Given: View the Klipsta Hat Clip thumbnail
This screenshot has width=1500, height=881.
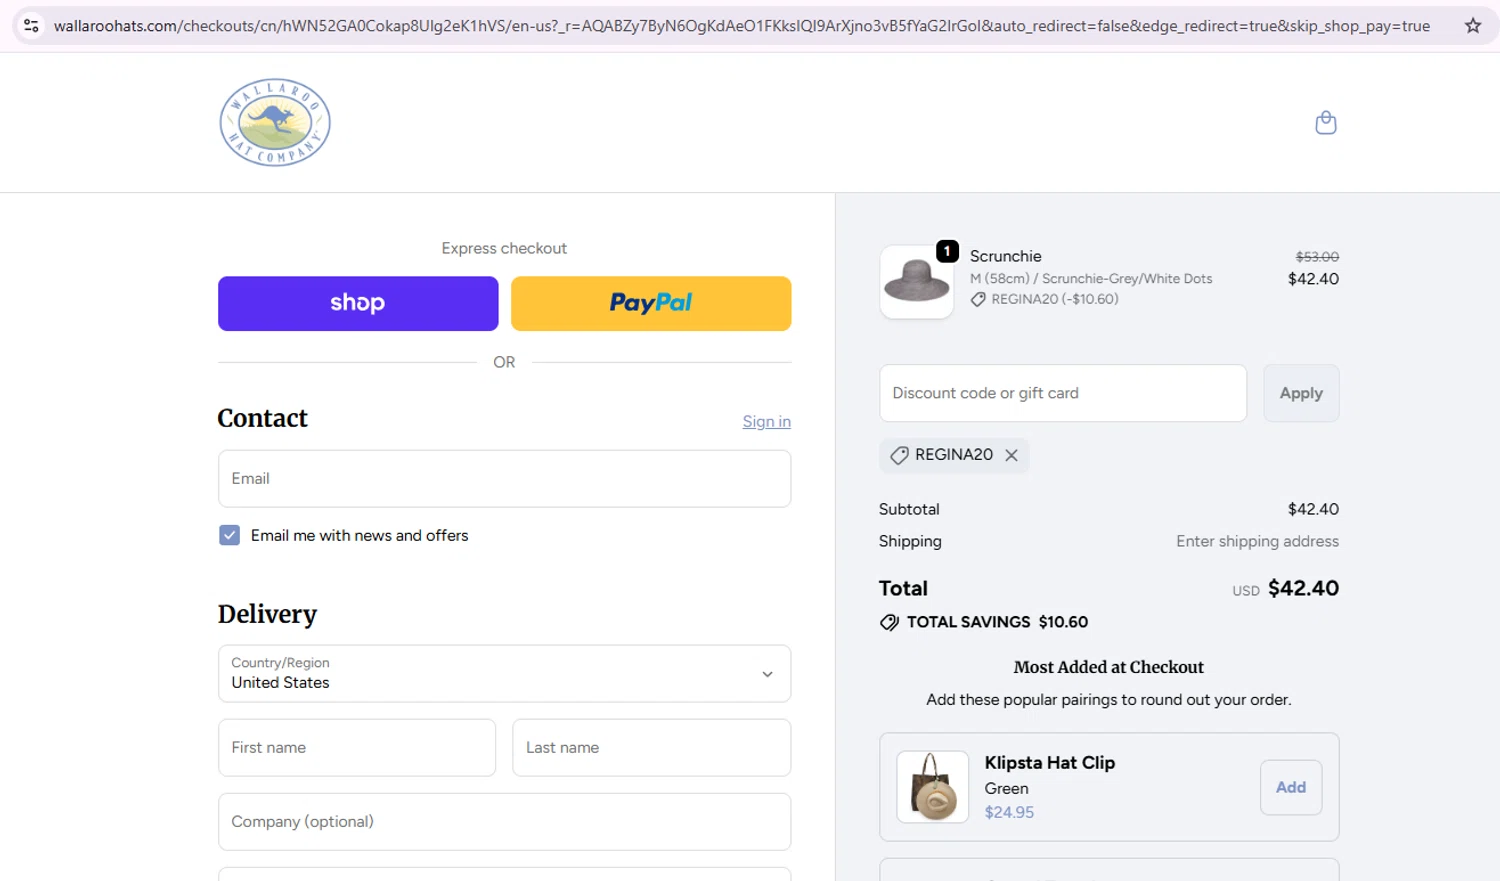Looking at the screenshot, I should pyautogui.click(x=932, y=787).
